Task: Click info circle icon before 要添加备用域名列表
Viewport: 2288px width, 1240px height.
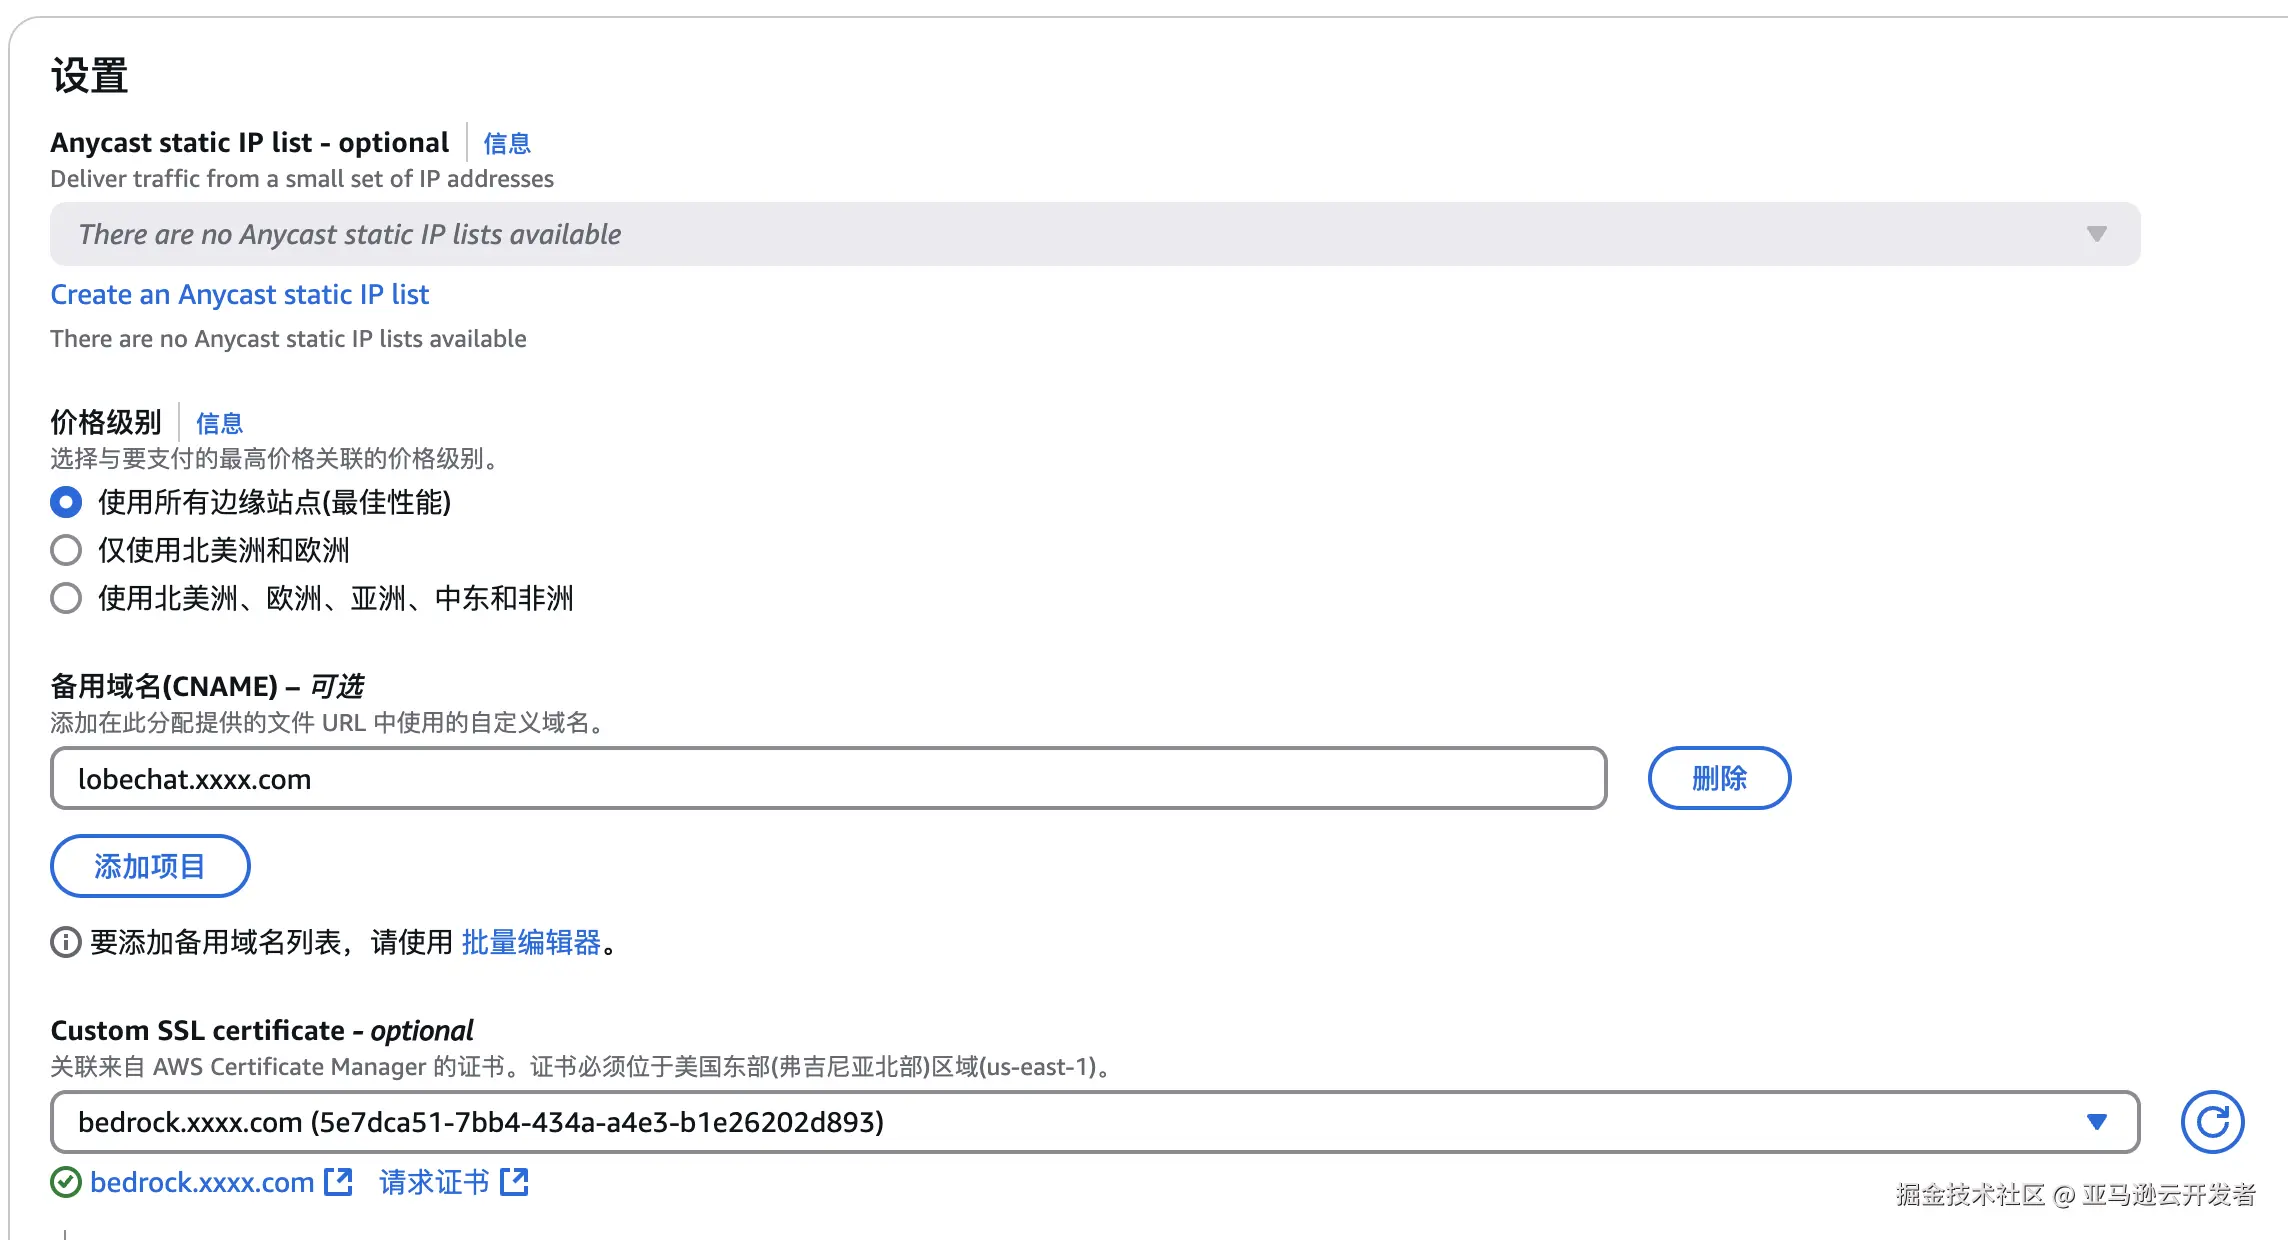Action: 66,942
